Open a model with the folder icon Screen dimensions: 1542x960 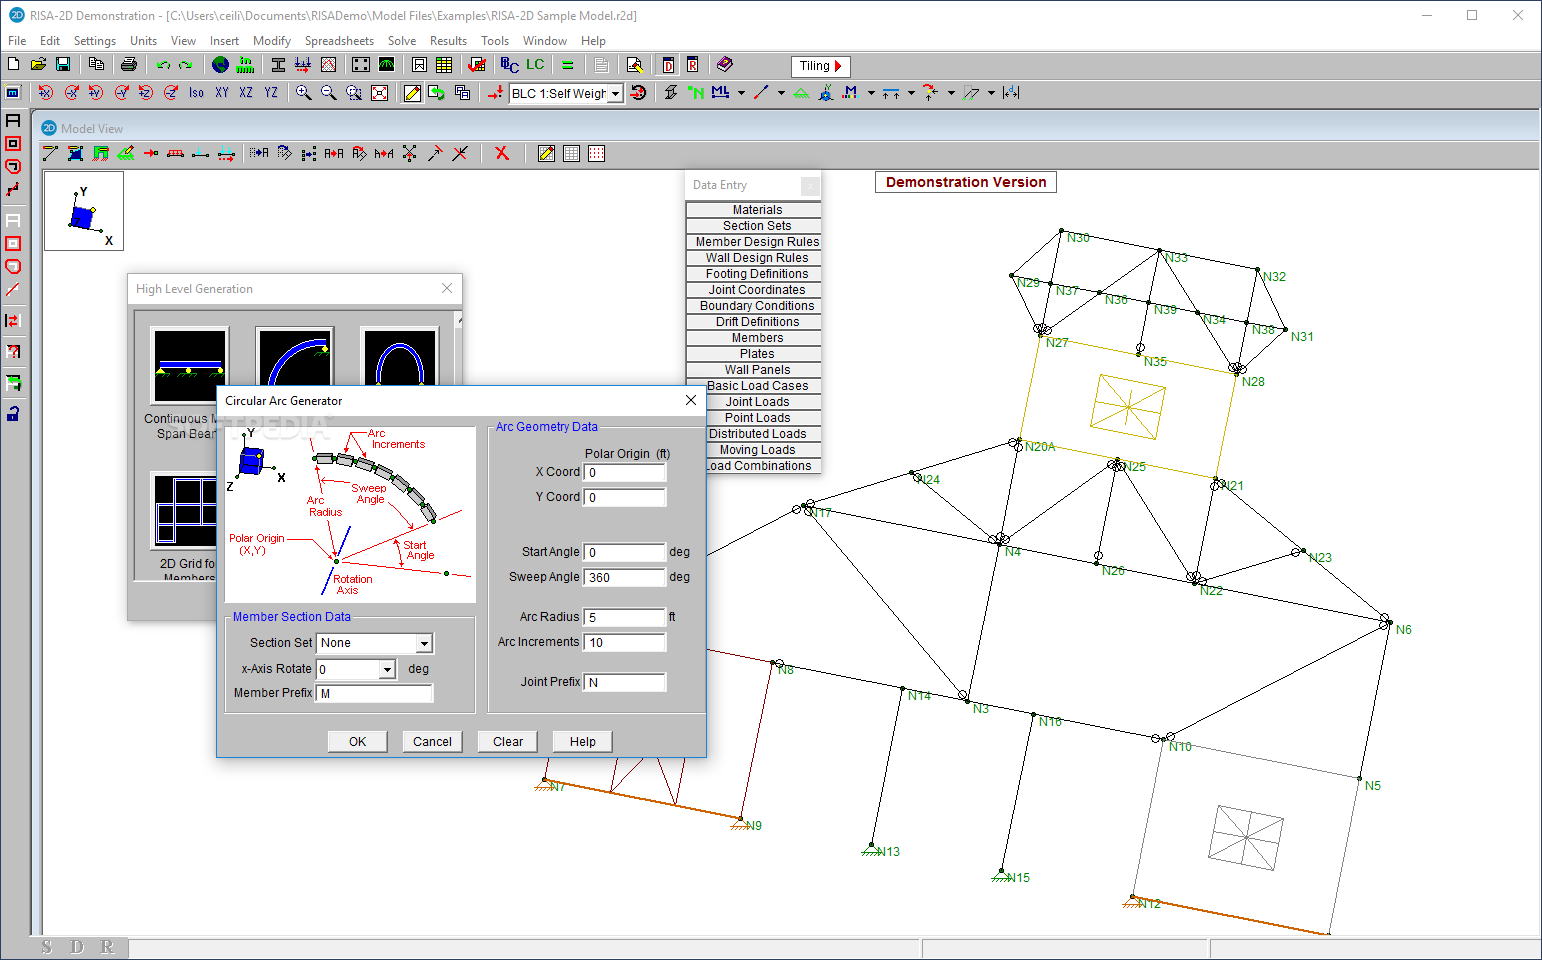point(38,64)
